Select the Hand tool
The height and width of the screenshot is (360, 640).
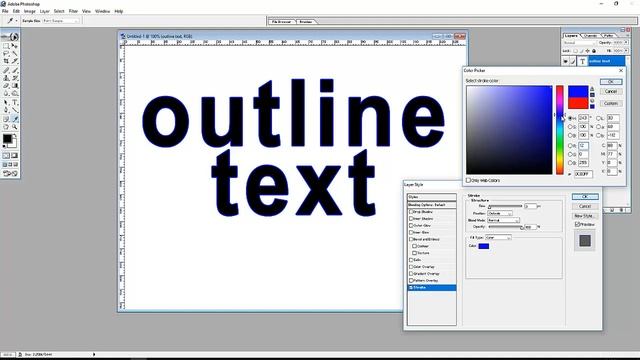coord(6,127)
